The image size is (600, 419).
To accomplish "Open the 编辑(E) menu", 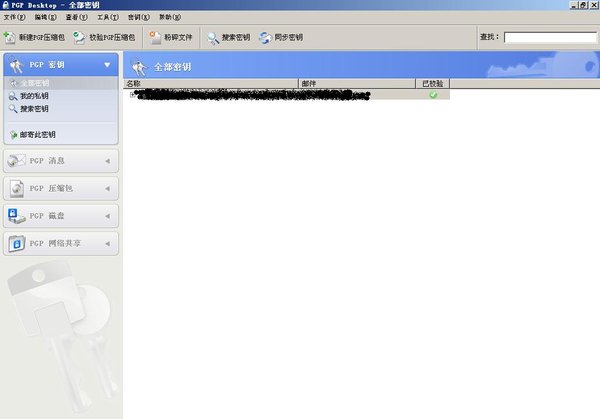I will click(45, 17).
